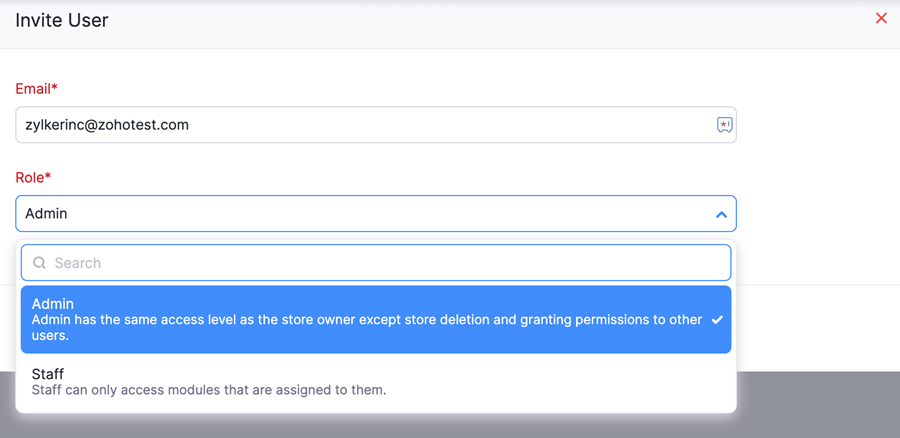
Task: Close the Invite User dialog
Action: click(881, 18)
